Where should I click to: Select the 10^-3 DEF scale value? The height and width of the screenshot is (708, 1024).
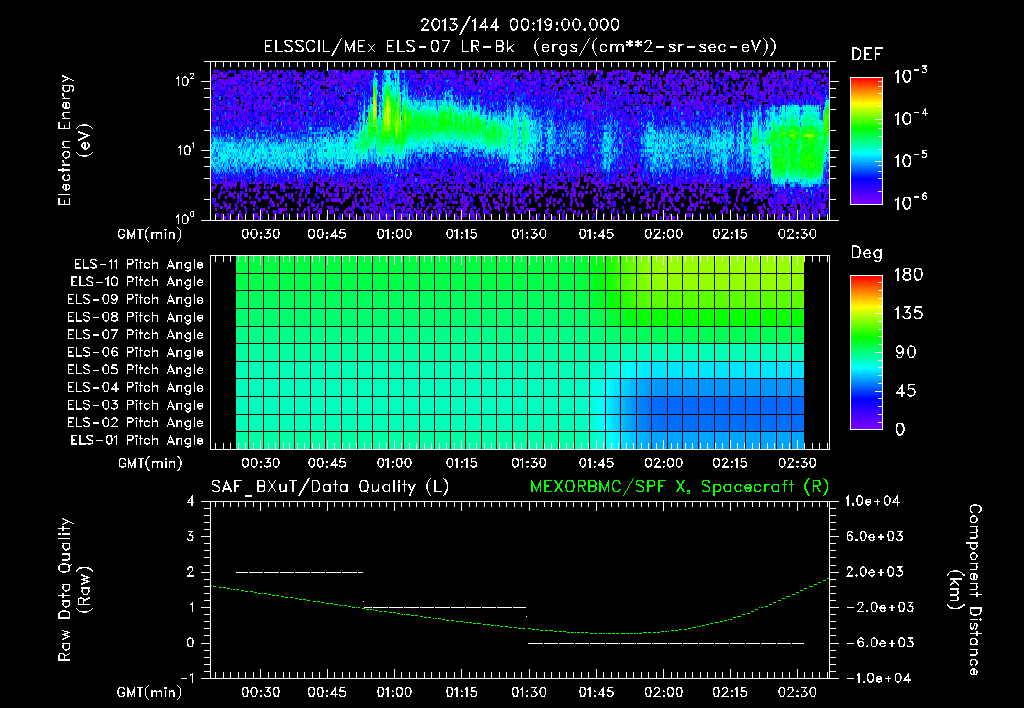click(x=910, y=76)
